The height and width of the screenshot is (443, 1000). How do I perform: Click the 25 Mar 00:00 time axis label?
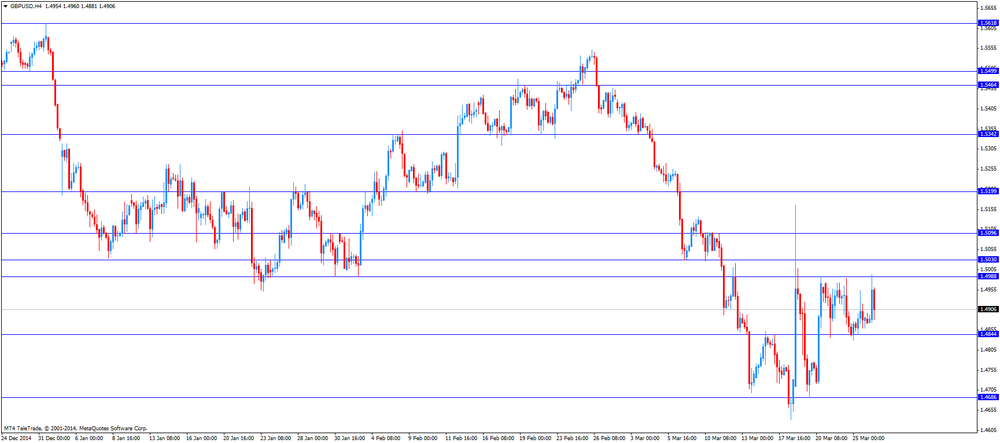click(867, 439)
